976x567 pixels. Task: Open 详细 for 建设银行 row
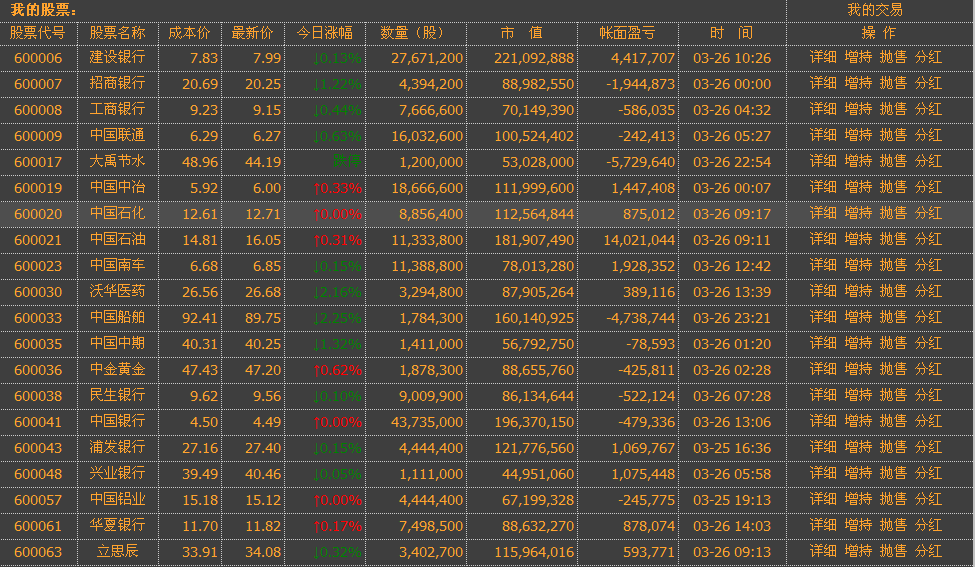pos(823,58)
